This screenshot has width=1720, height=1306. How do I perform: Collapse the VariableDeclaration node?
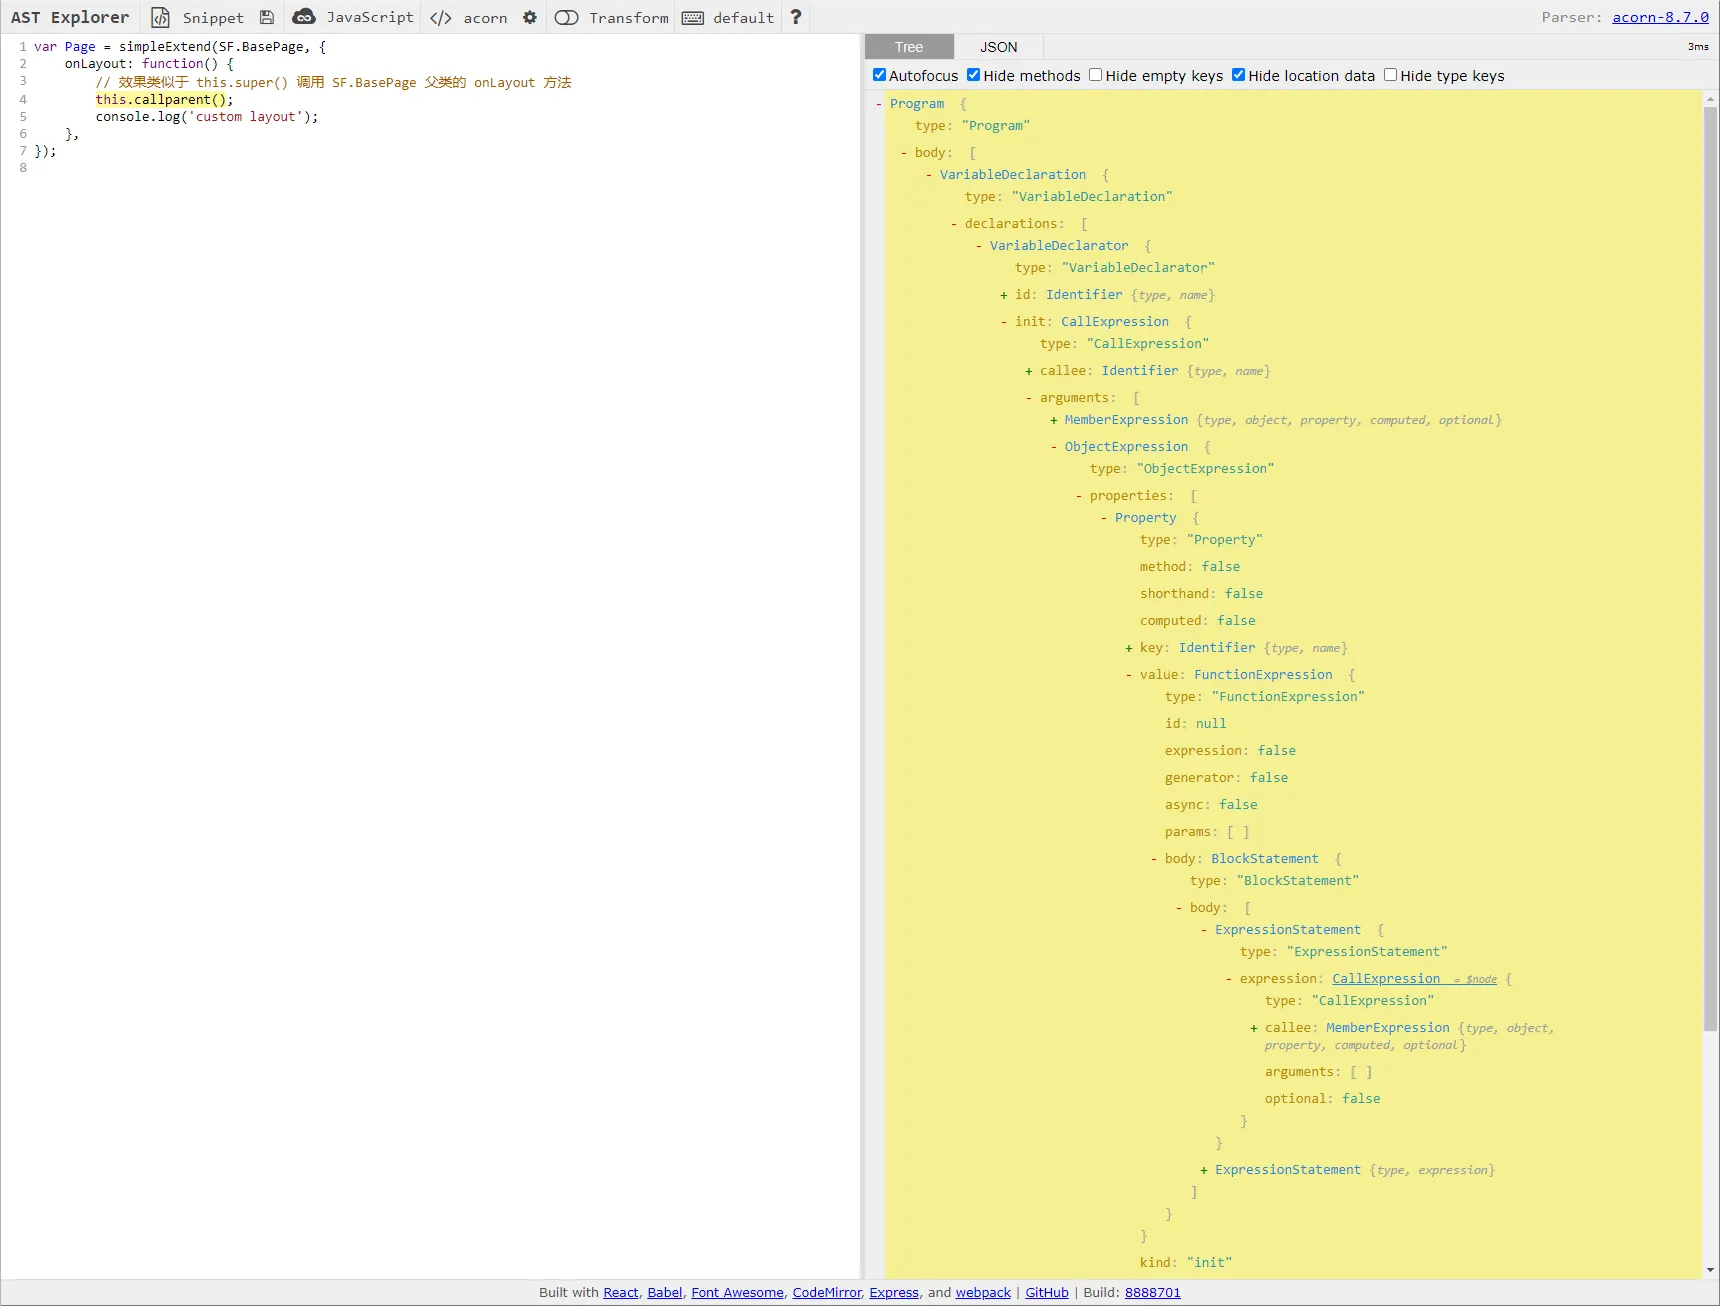(929, 175)
